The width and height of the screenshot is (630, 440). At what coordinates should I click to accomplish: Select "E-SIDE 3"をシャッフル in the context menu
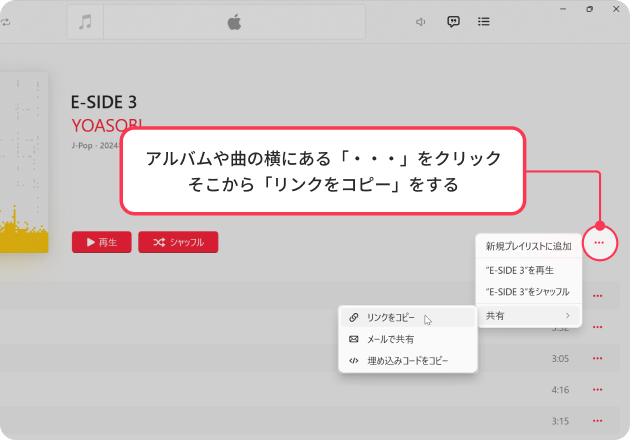click(527, 292)
